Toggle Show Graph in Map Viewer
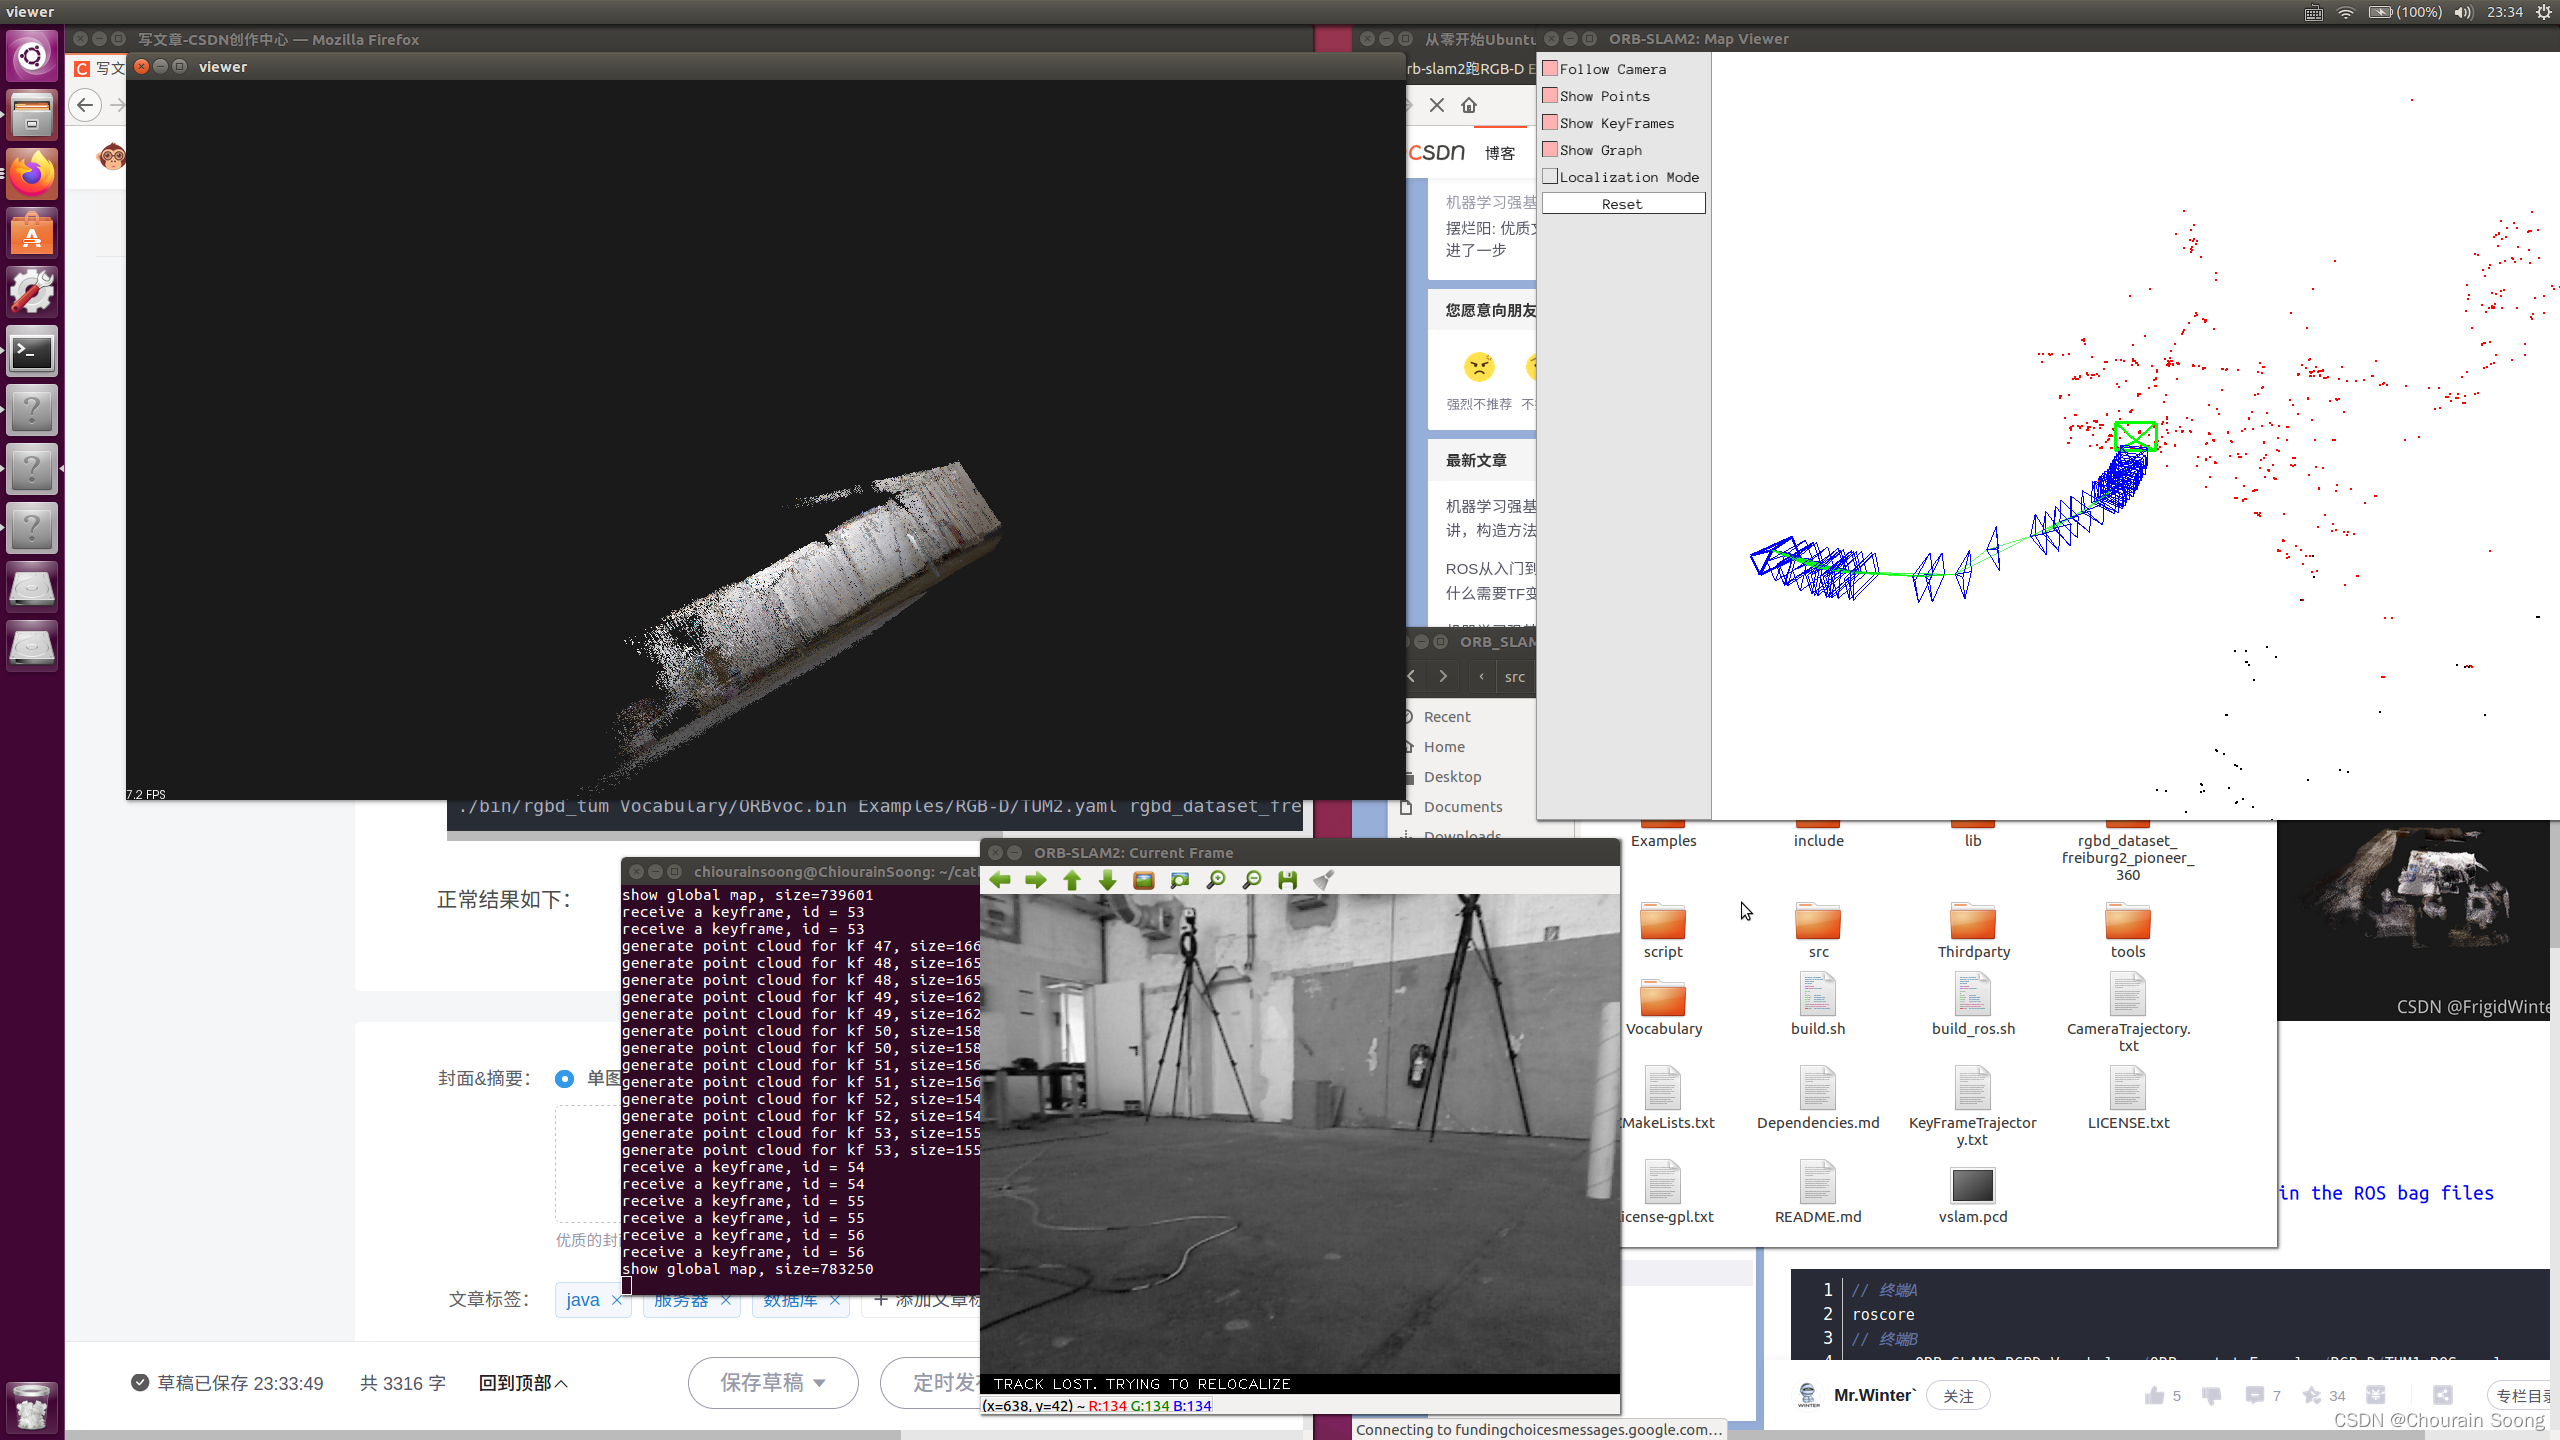Image resolution: width=2560 pixels, height=1440 pixels. coord(1550,149)
